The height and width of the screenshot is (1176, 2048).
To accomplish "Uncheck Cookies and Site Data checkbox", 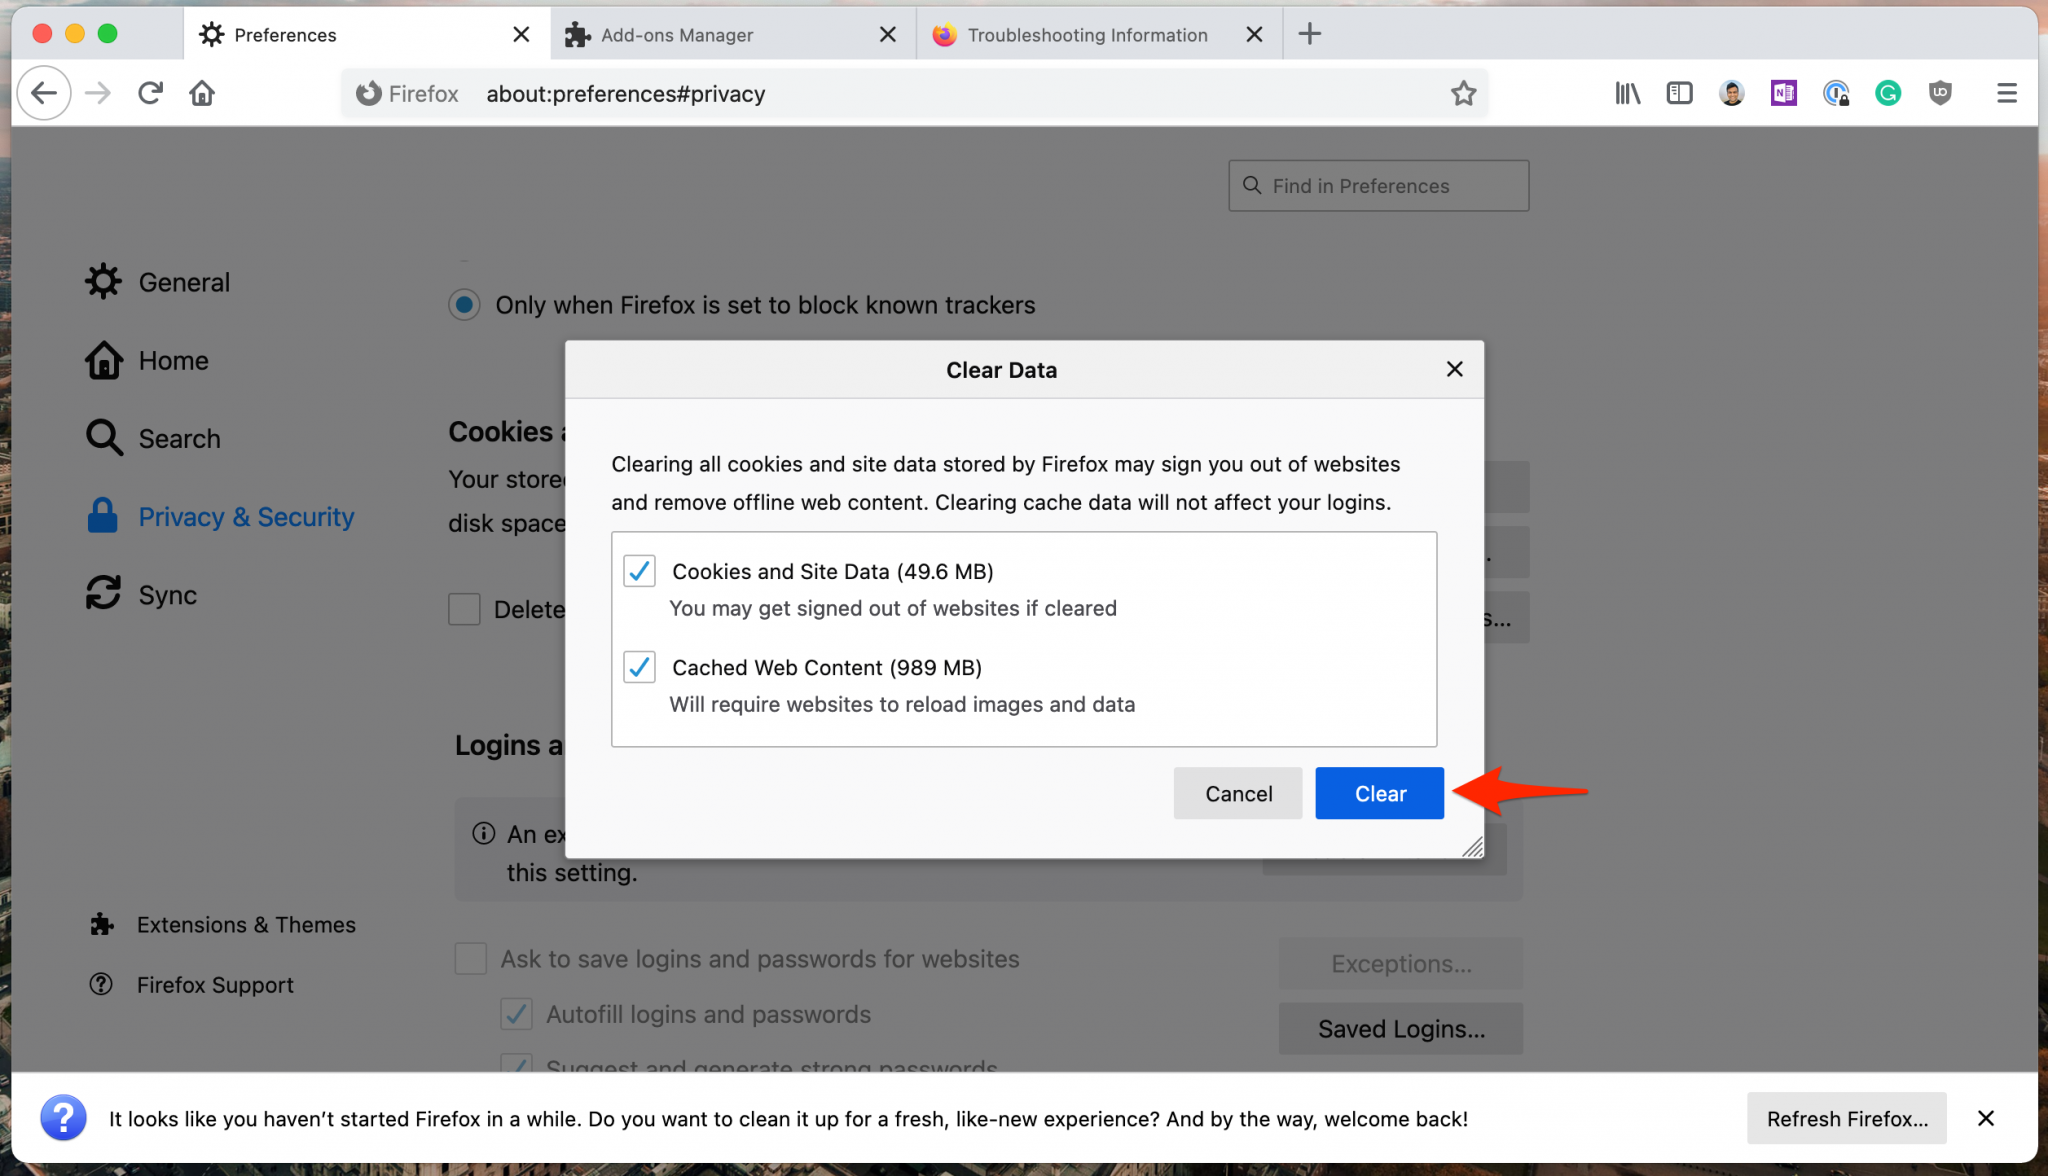I will [639, 571].
